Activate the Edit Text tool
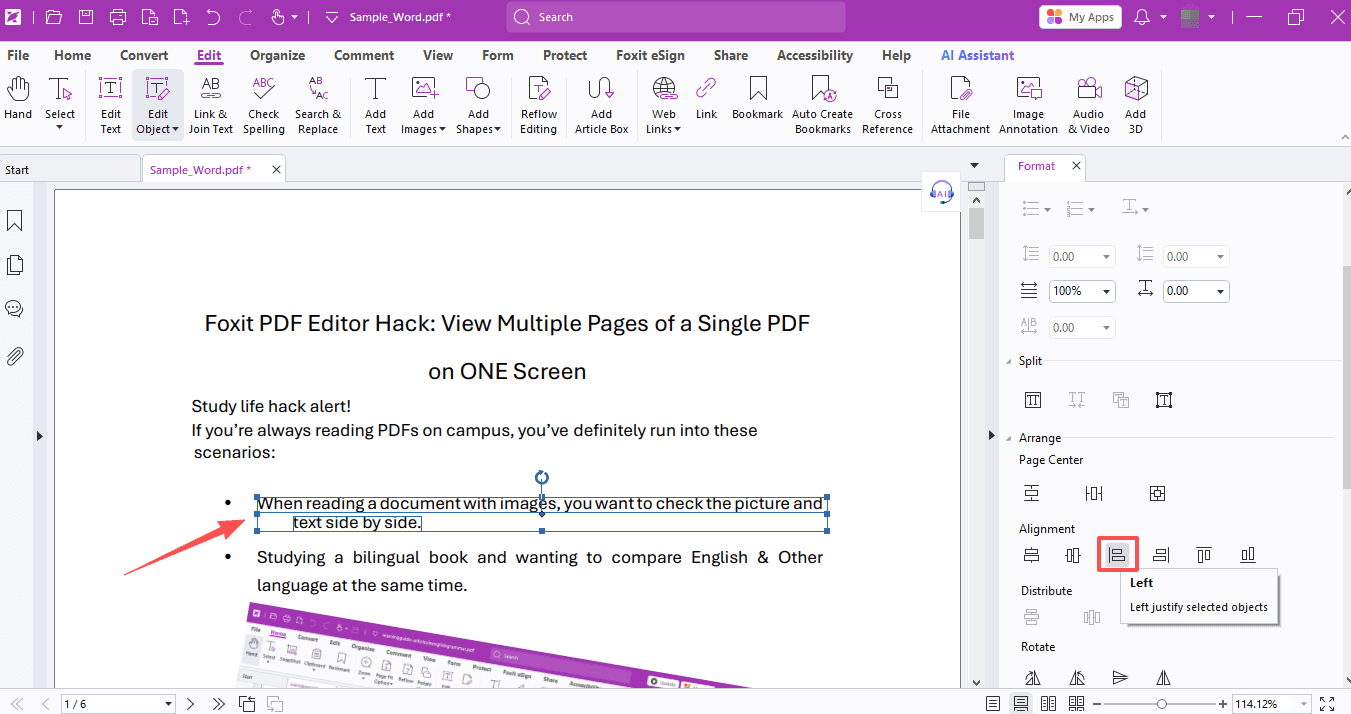The width and height of the screenshot is (1351, 714). click(111, 104)
